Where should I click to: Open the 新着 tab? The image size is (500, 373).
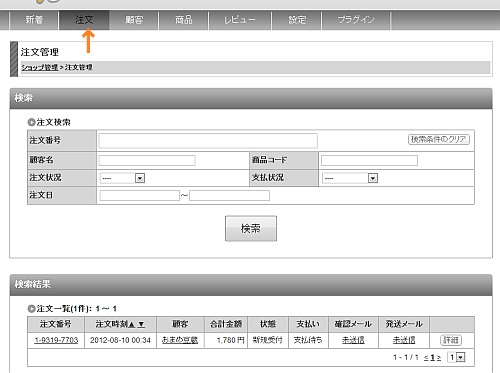34,20
